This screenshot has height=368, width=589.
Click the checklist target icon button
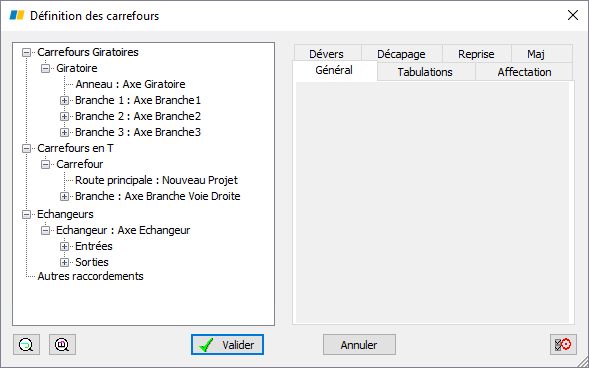tap(563, 344)
